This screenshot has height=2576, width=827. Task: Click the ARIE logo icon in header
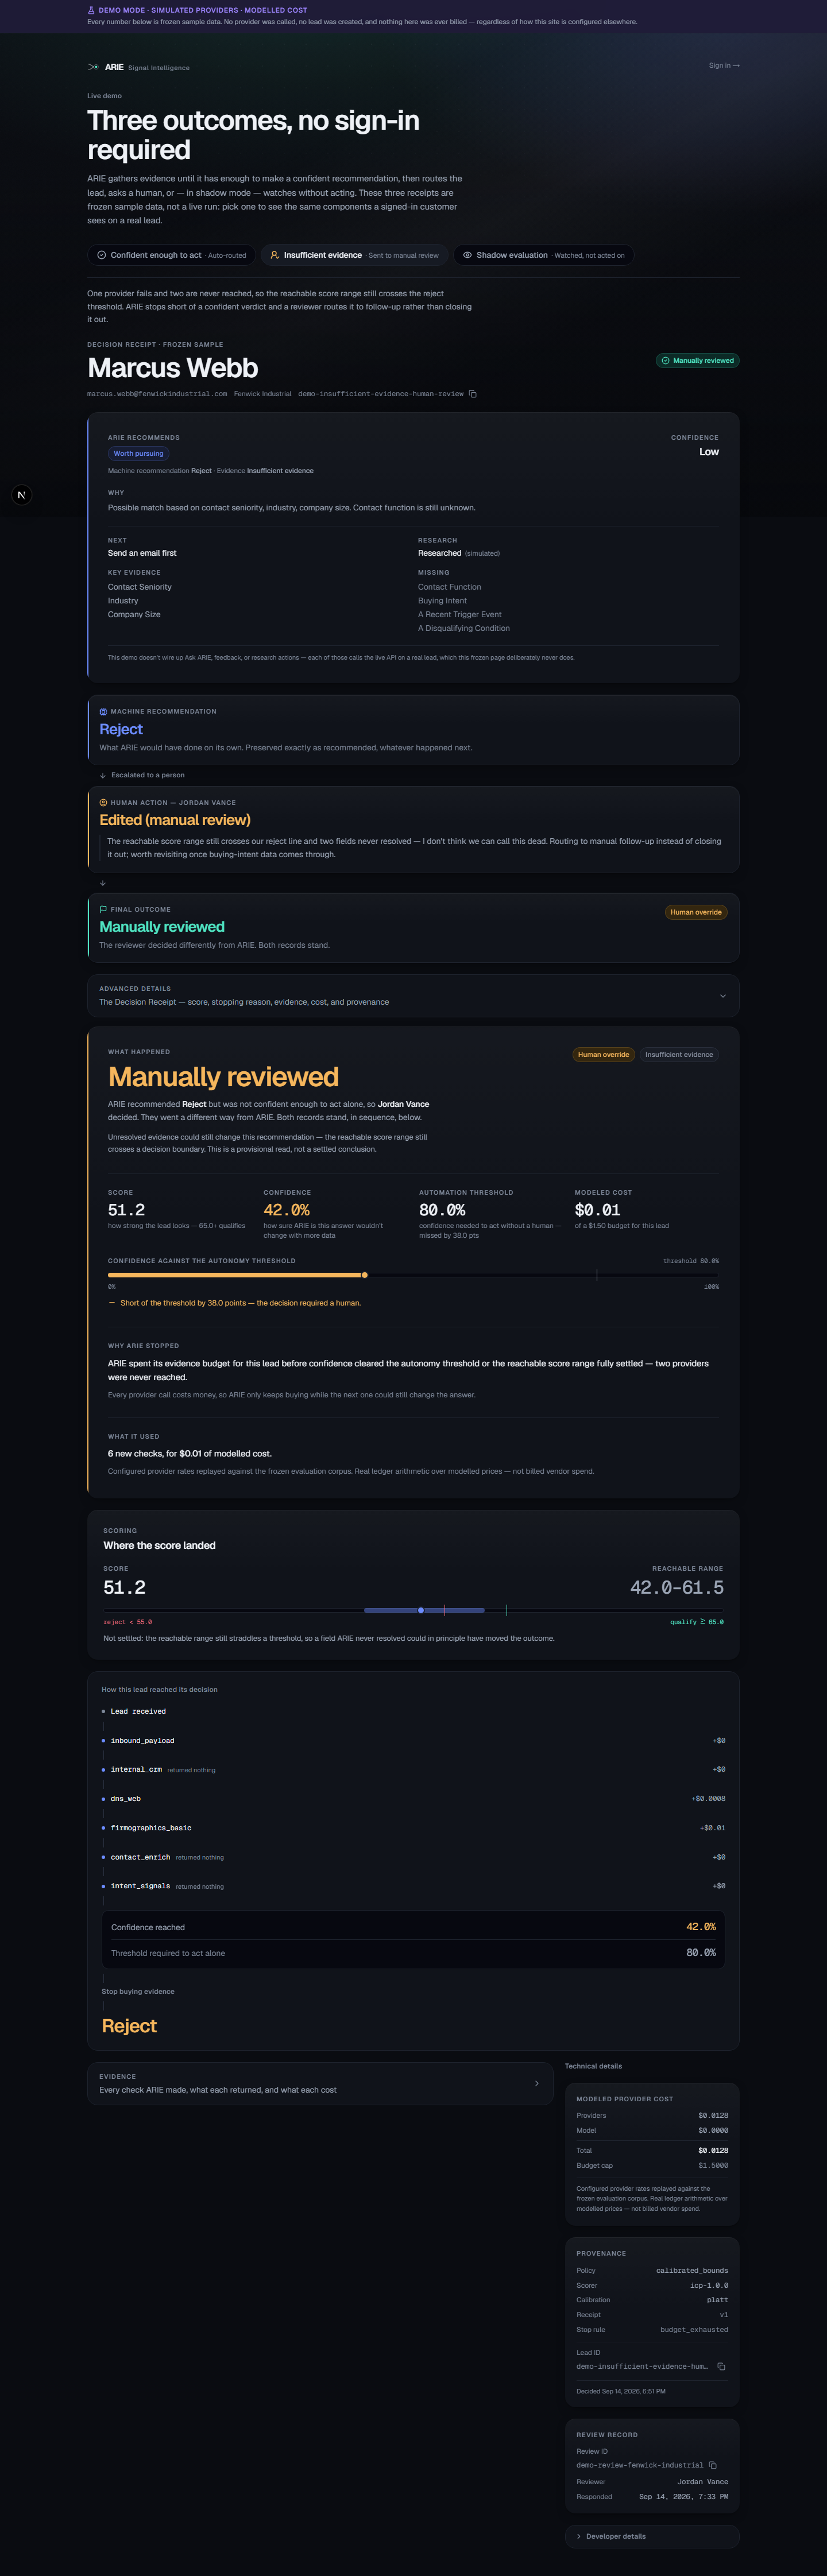pos(93,67)
